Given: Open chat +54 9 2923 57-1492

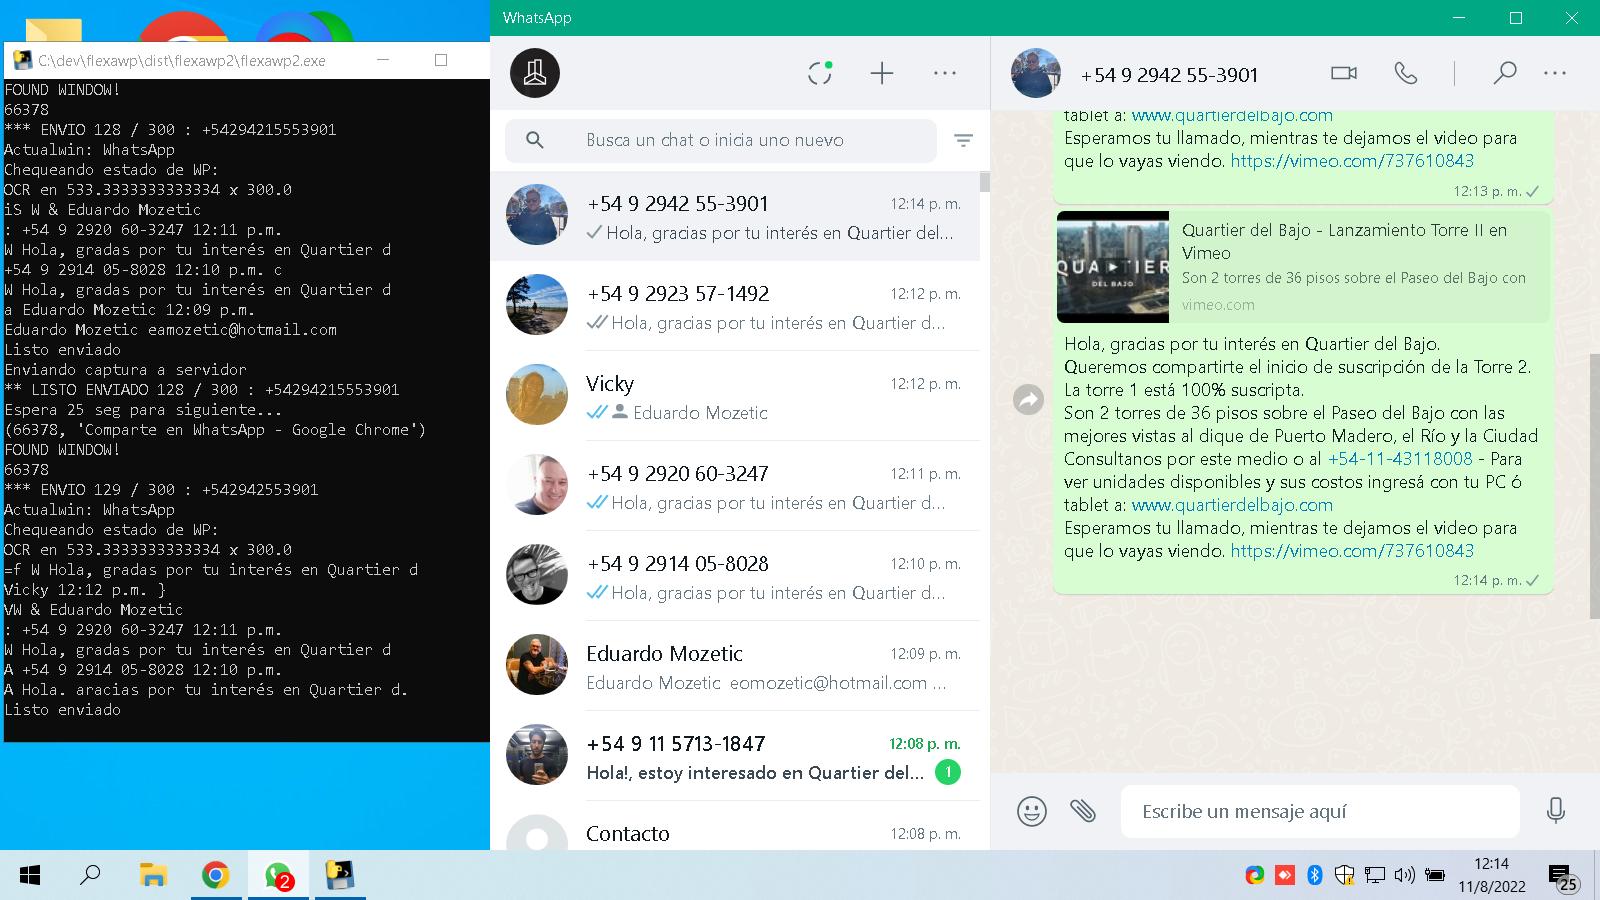Looking at the screenshot, I should pyautogui.click(x=735, y=305).
